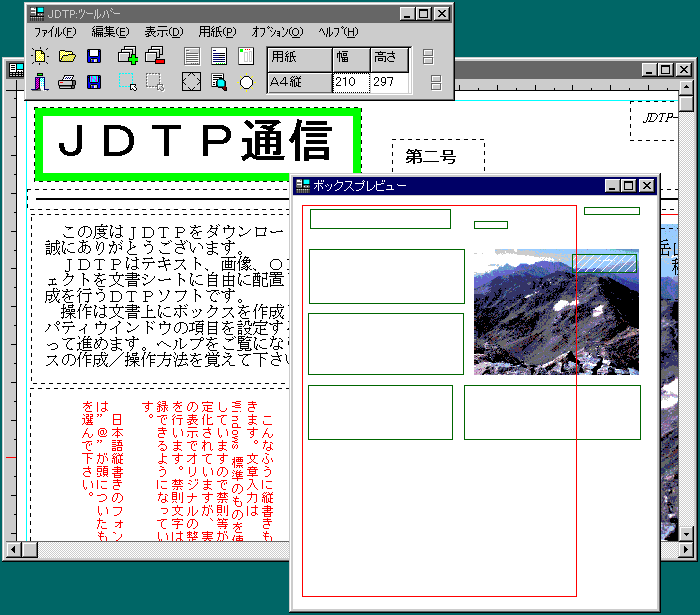Image resolution: width=700 pixels, height=615 pixels.
Task: Click lower stacked-boxes icon right of paper table
Action: pos(436,83)
